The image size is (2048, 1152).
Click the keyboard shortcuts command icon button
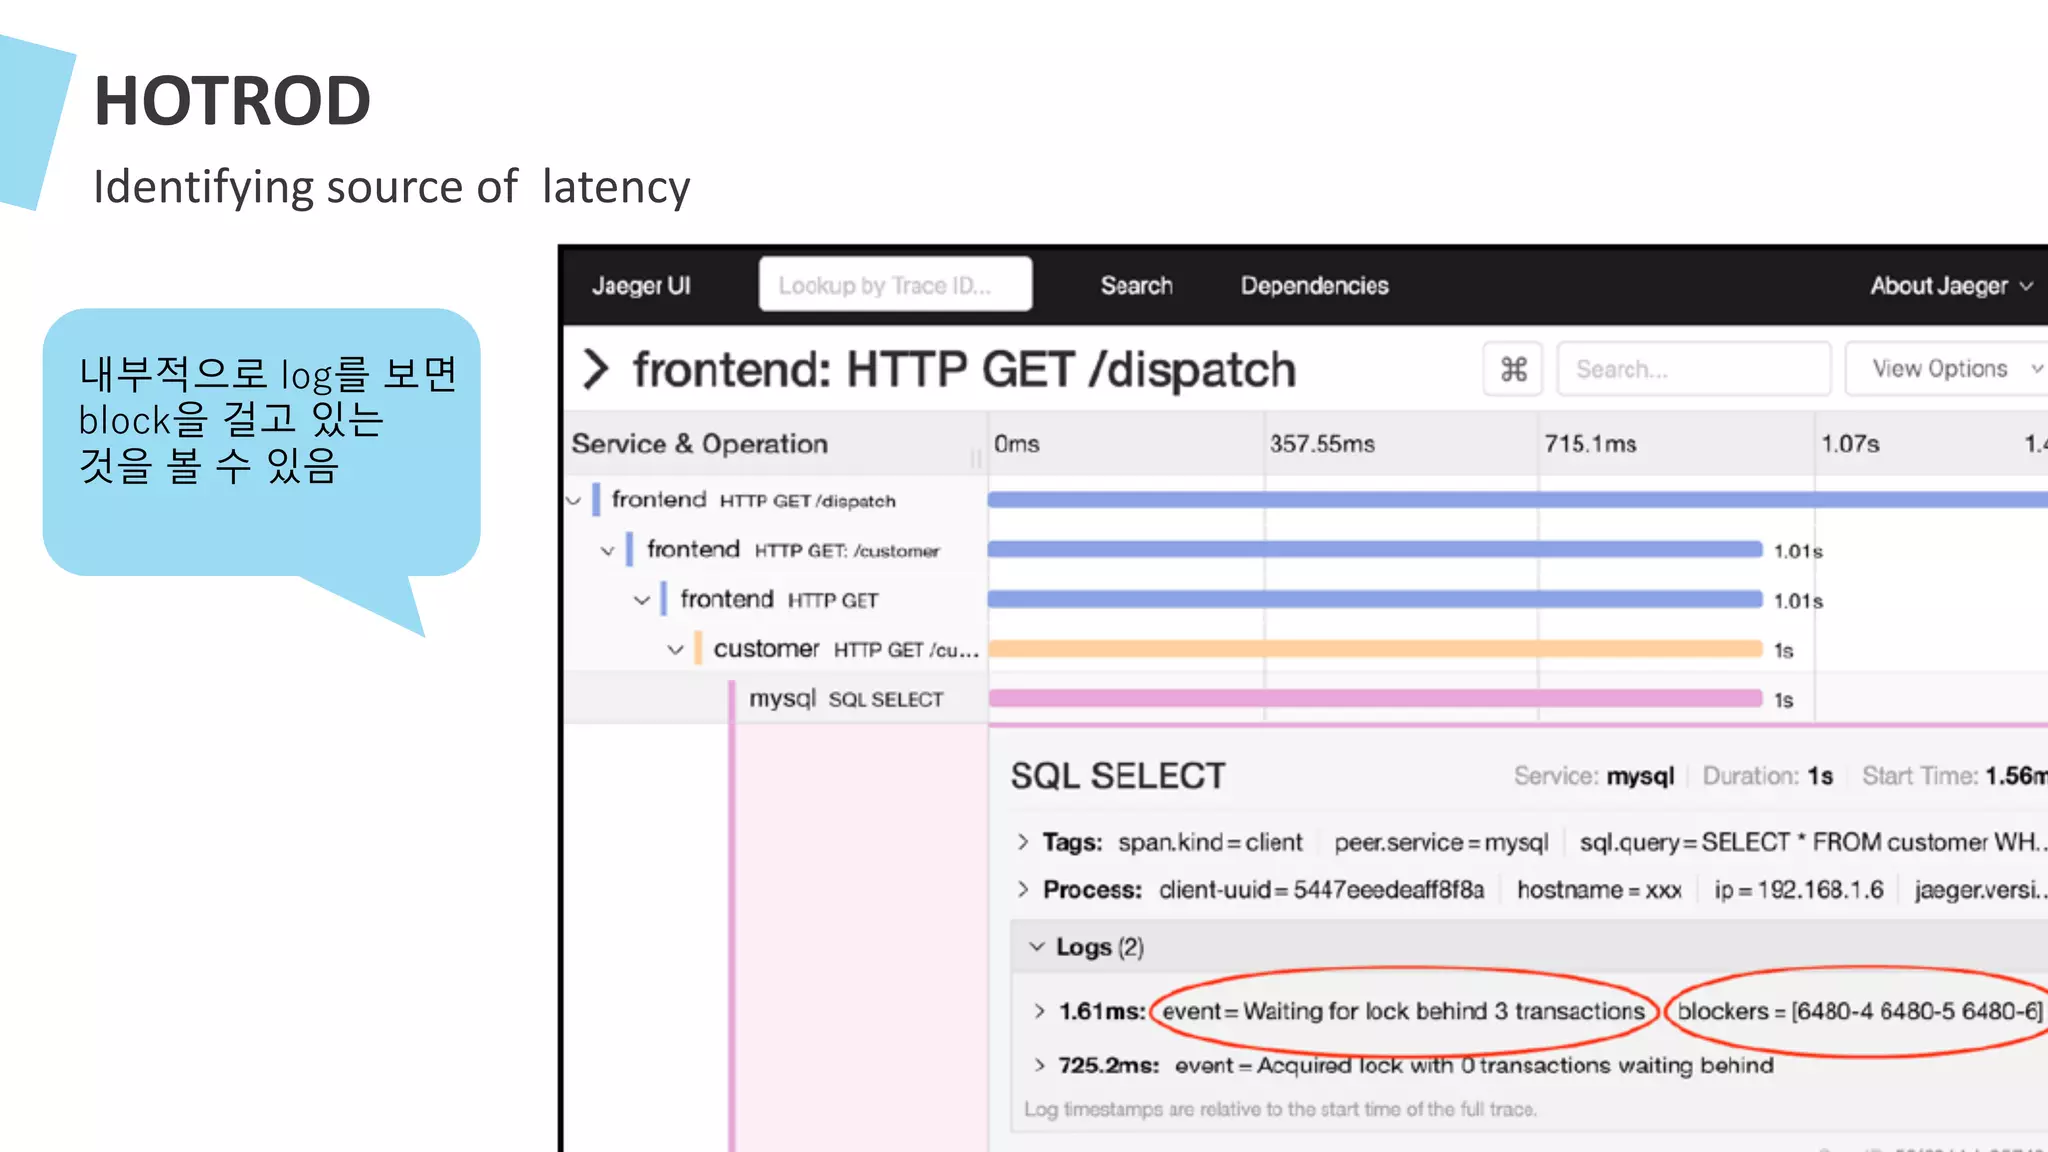tap(1513, 369)
